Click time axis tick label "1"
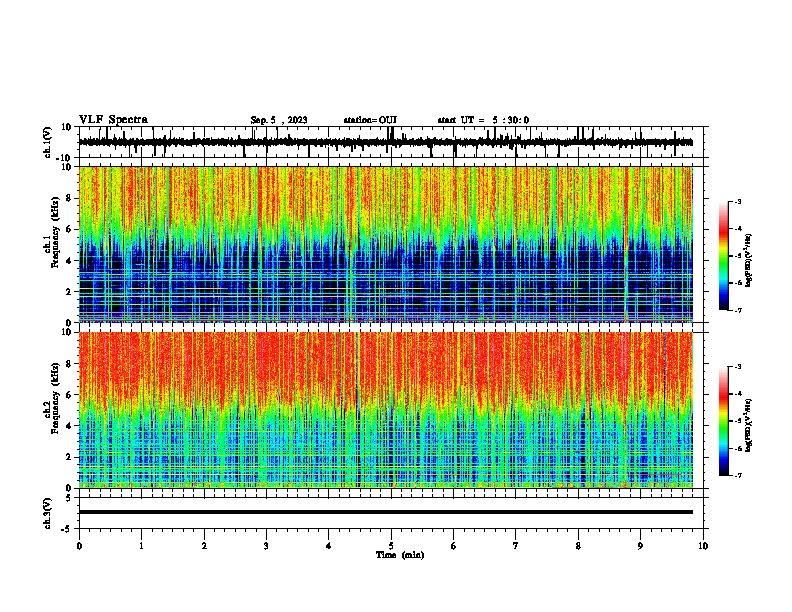 141,546
